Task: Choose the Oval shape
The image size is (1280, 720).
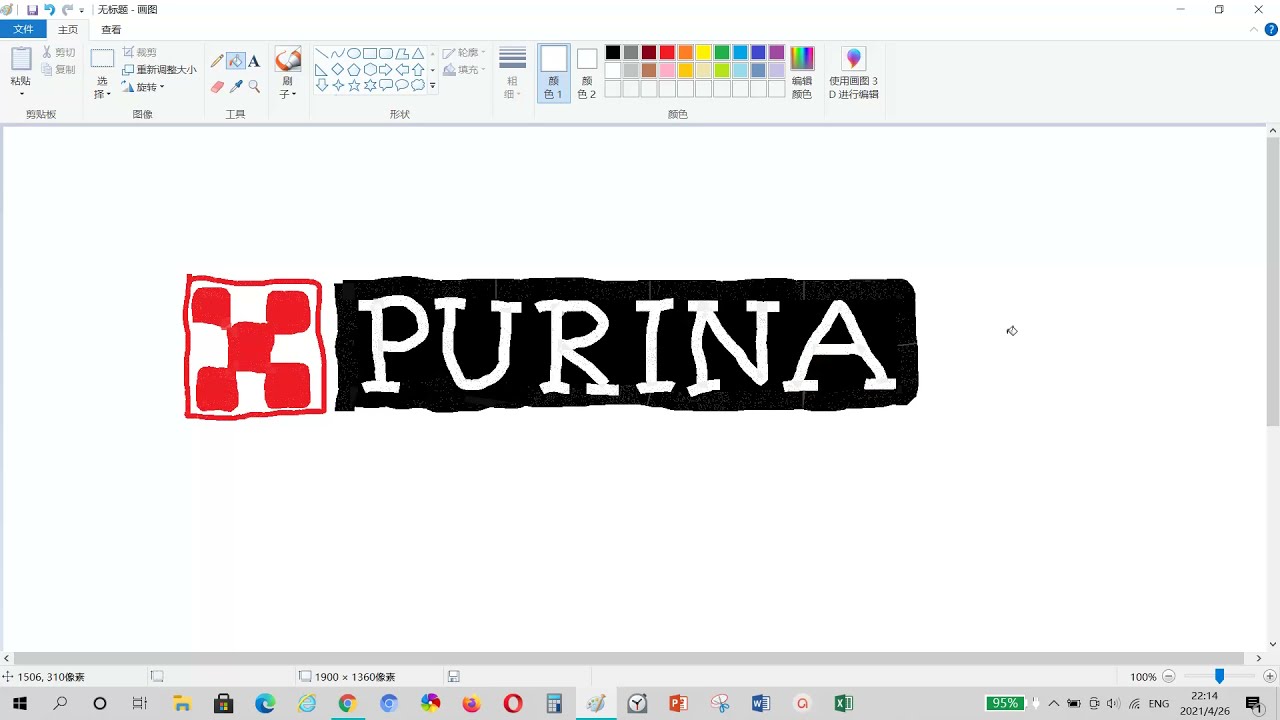Action: click(354, 54)
